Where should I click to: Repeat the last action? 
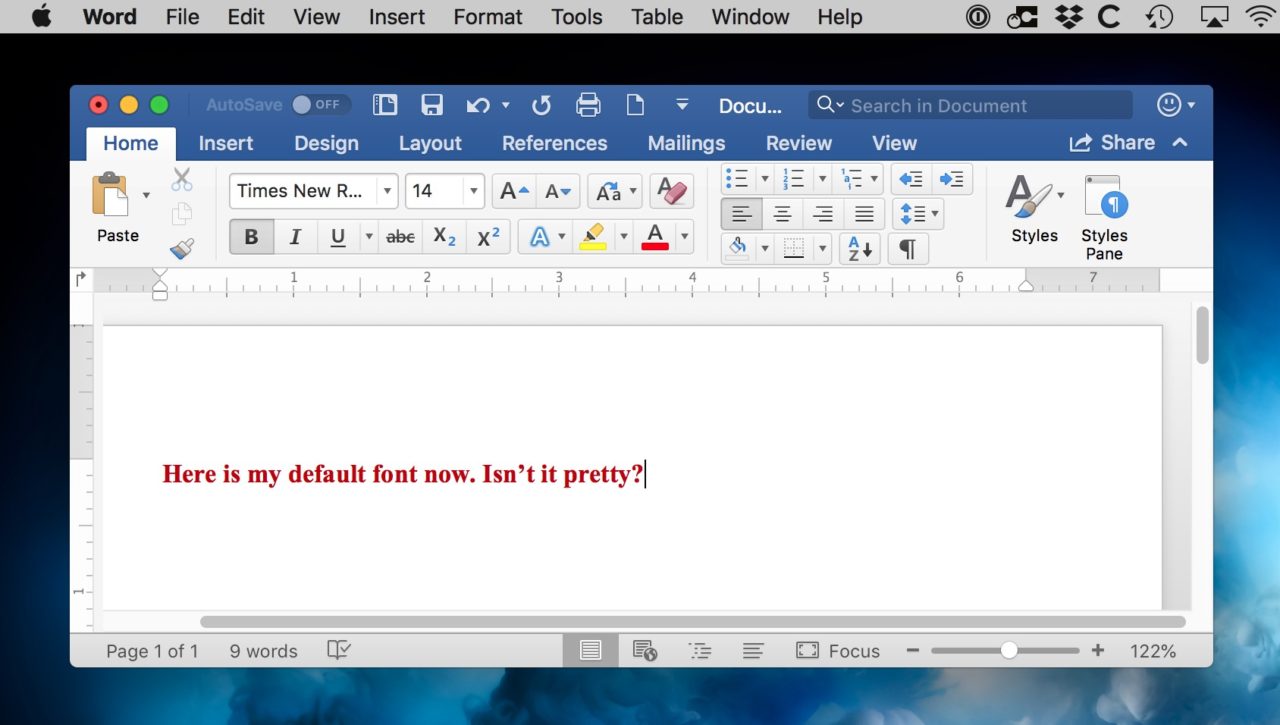[541, 105]
